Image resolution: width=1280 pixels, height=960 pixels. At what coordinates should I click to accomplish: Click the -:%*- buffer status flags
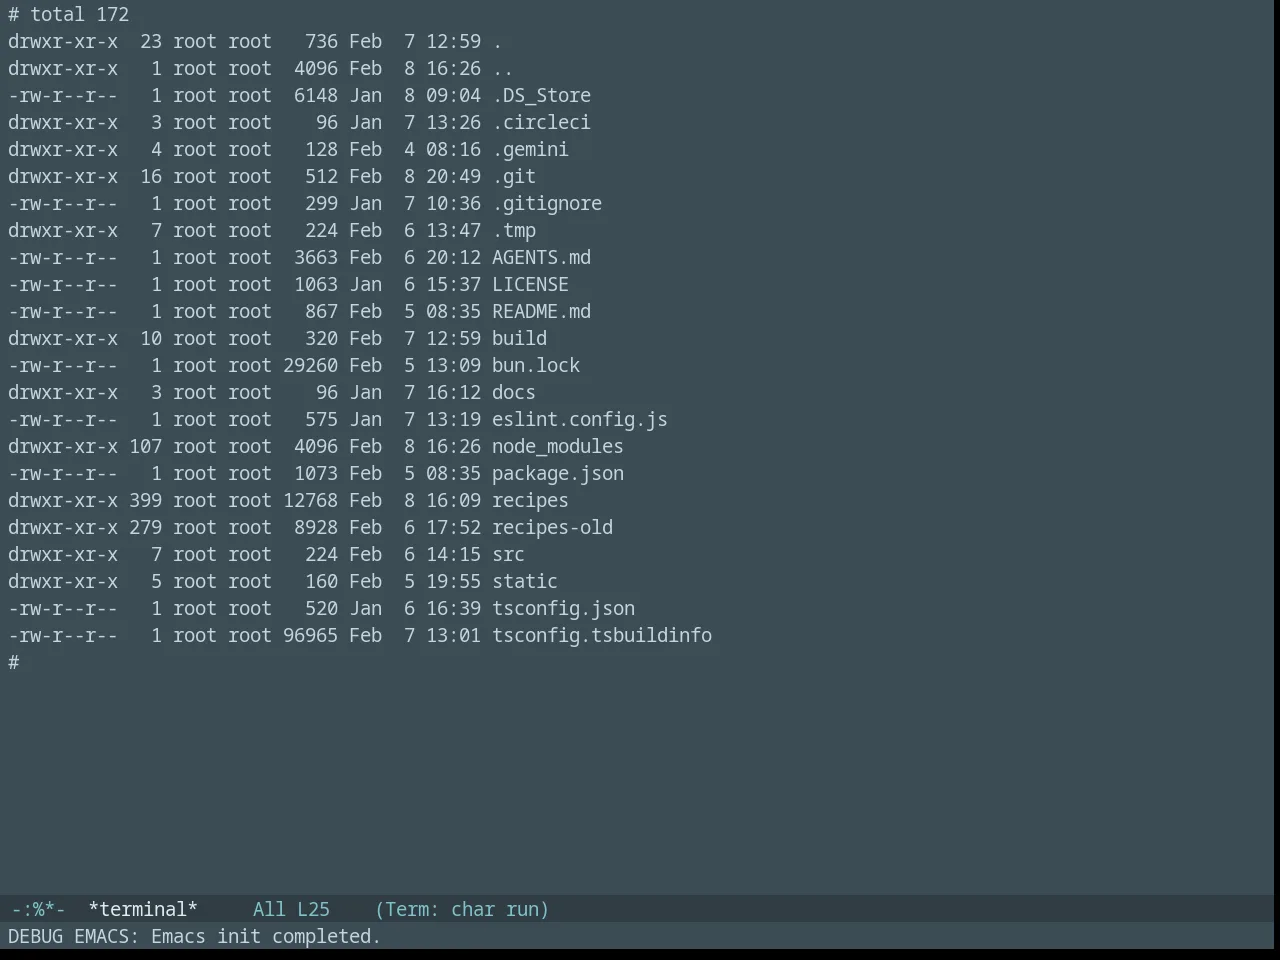tap(38, 909)
